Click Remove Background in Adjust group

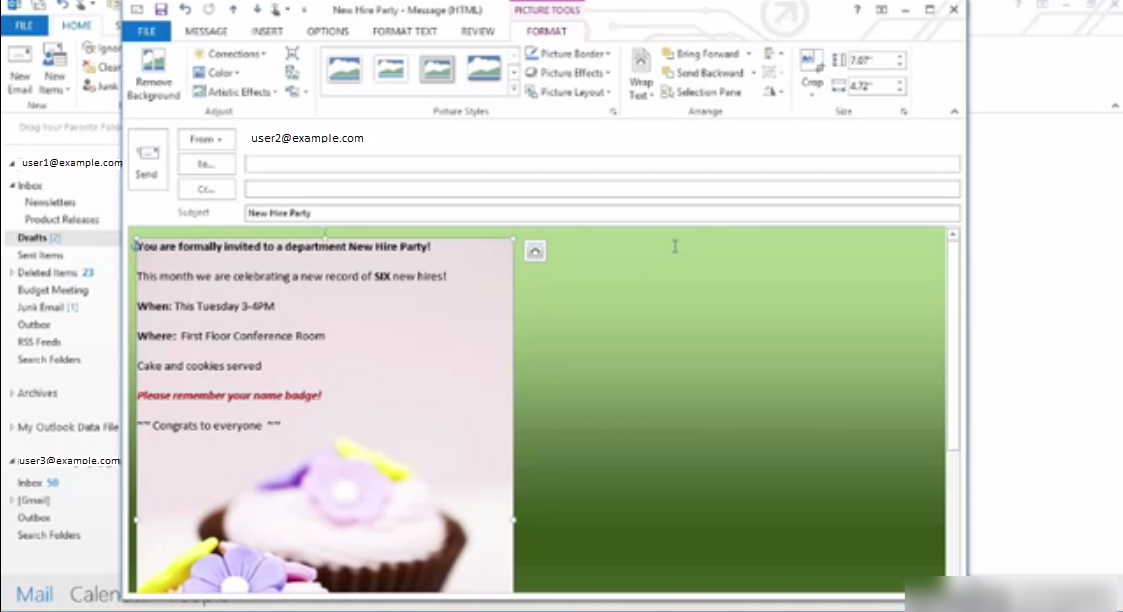point(153,74)
